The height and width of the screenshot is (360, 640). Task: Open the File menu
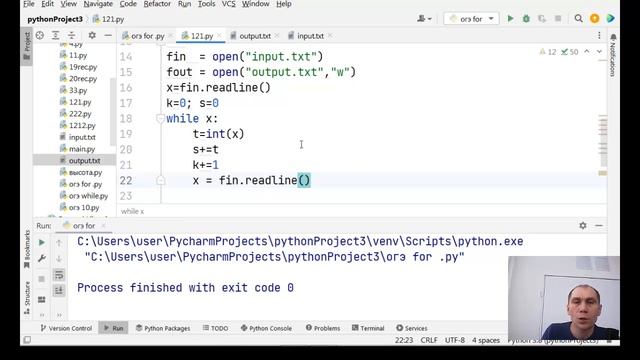pyautogui.click(x=29, y=4)
